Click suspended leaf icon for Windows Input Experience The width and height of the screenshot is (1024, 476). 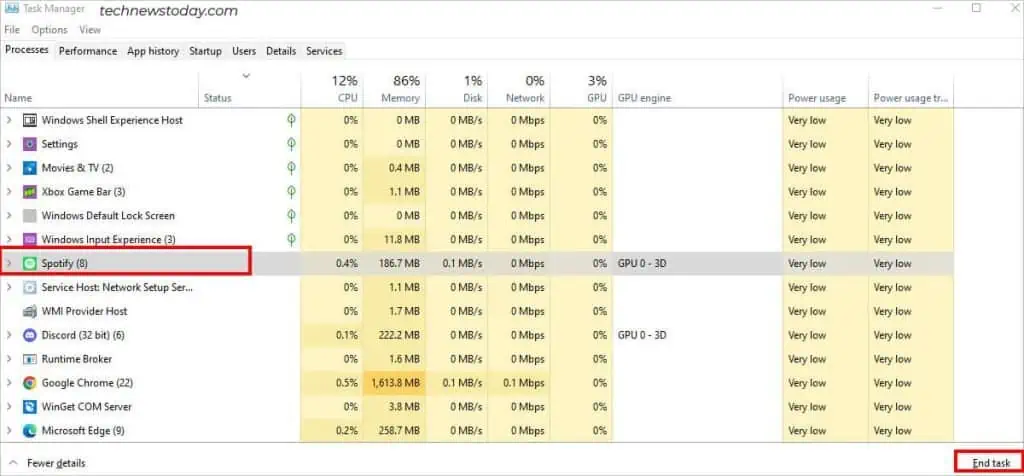(292, 240)
